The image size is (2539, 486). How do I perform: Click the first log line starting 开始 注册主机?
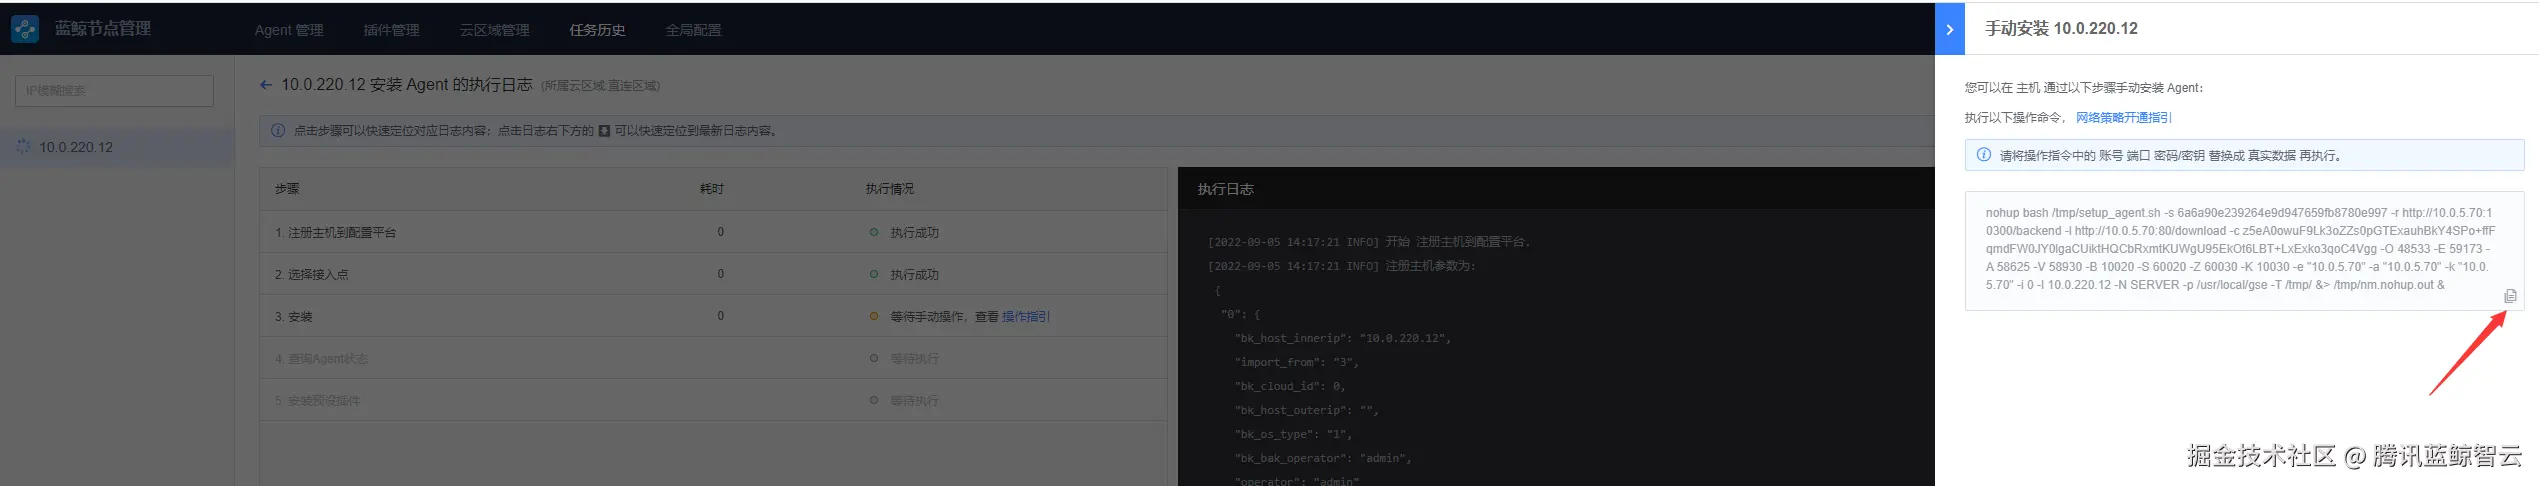tap(1369, 242)
